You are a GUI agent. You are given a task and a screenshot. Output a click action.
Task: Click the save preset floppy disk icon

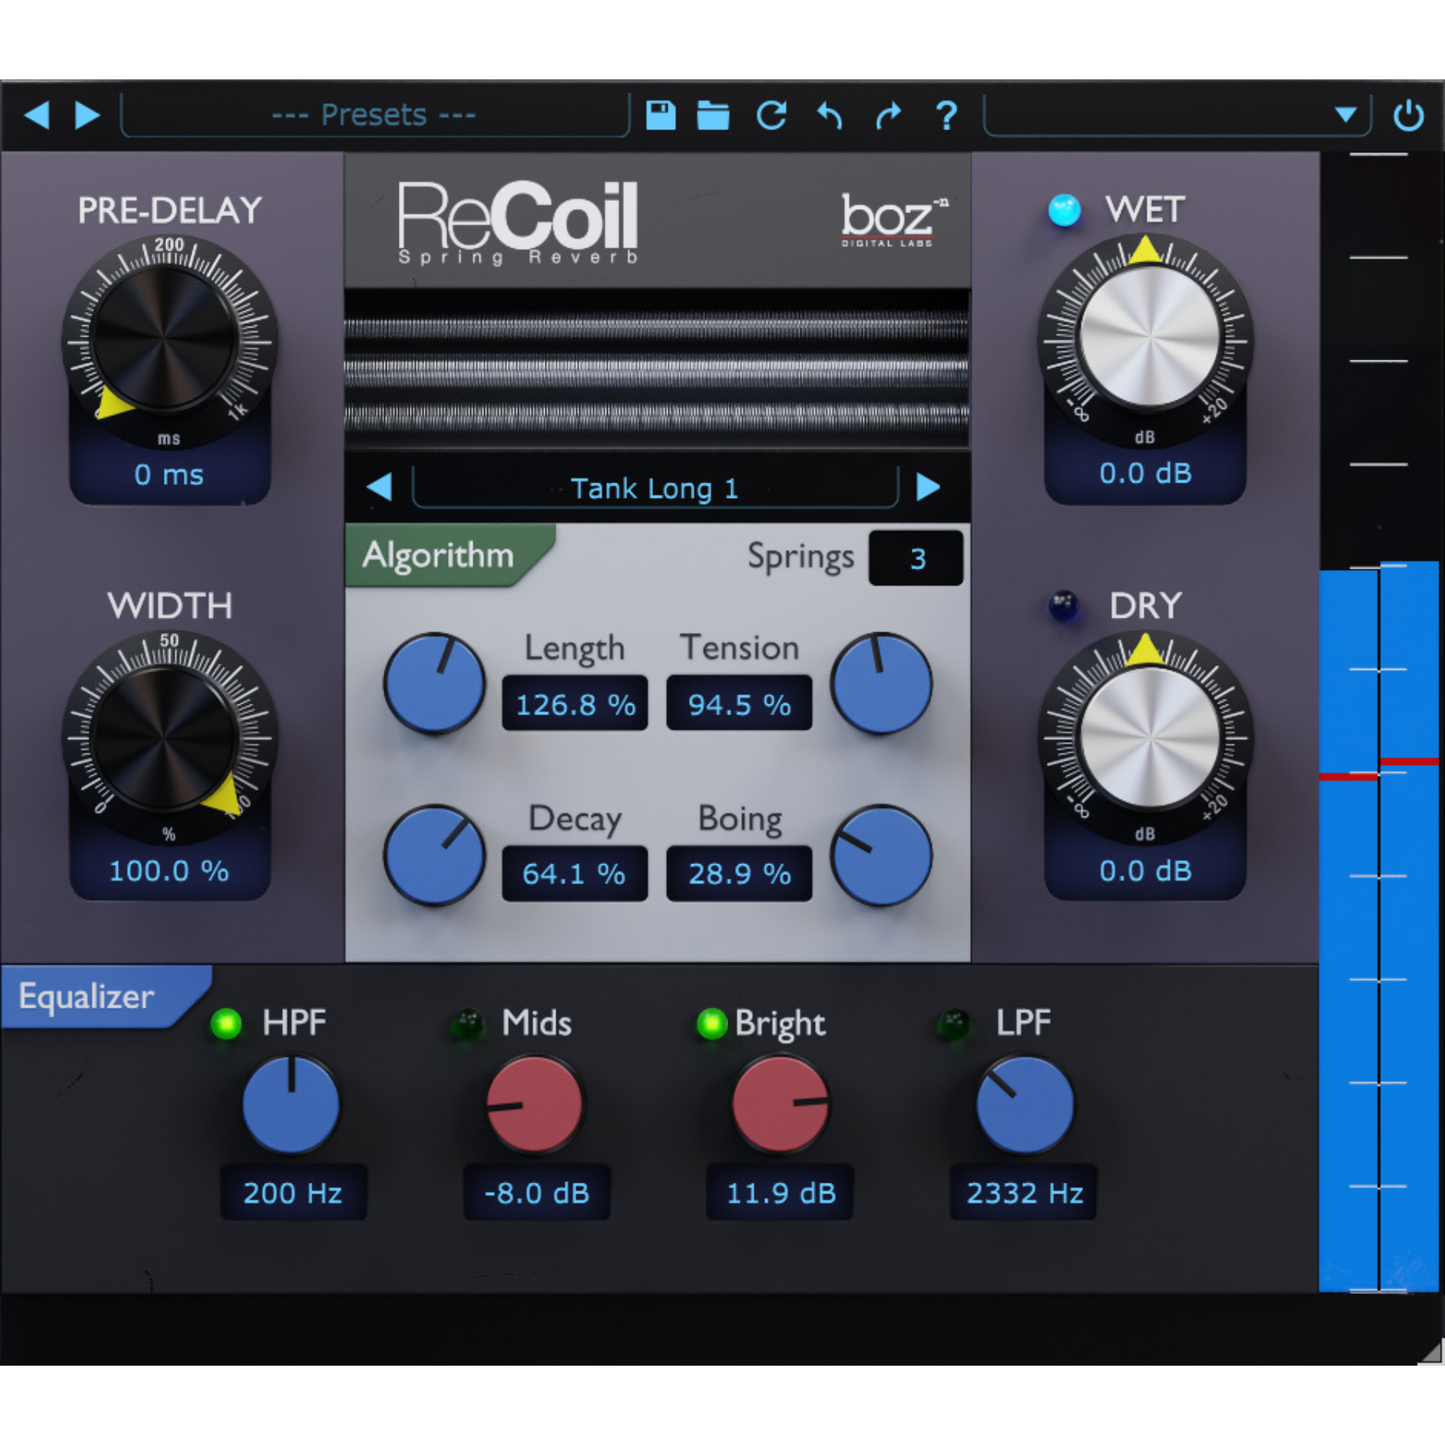pos(660,116)
